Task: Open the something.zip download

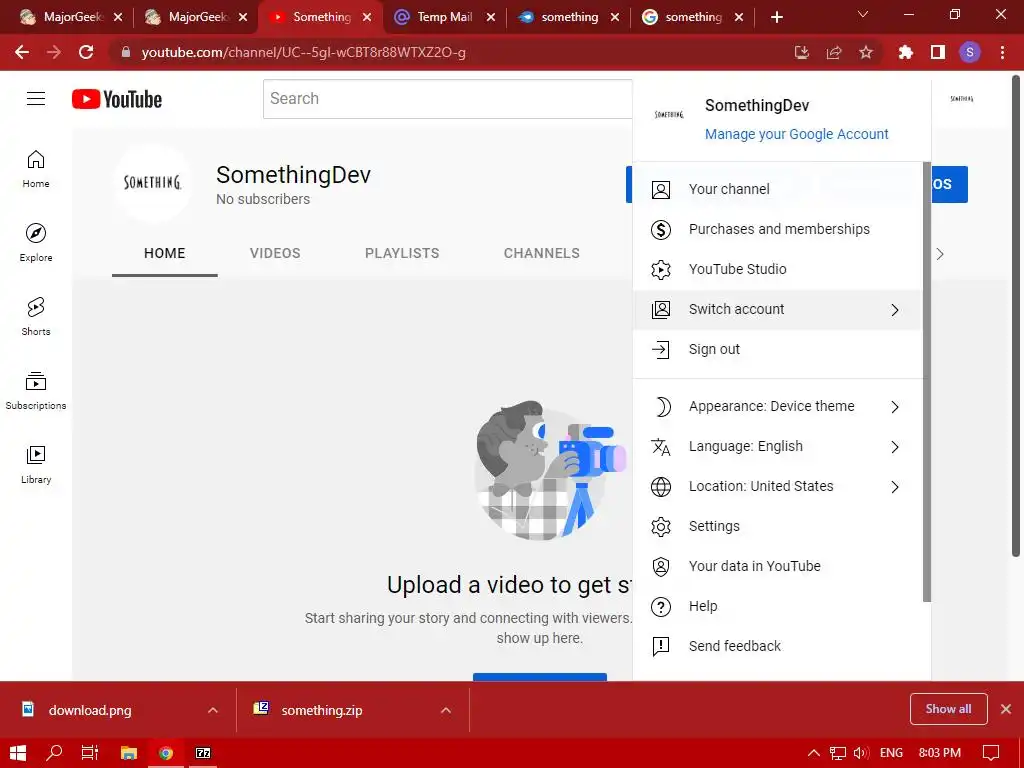Action: click(321, 710)
